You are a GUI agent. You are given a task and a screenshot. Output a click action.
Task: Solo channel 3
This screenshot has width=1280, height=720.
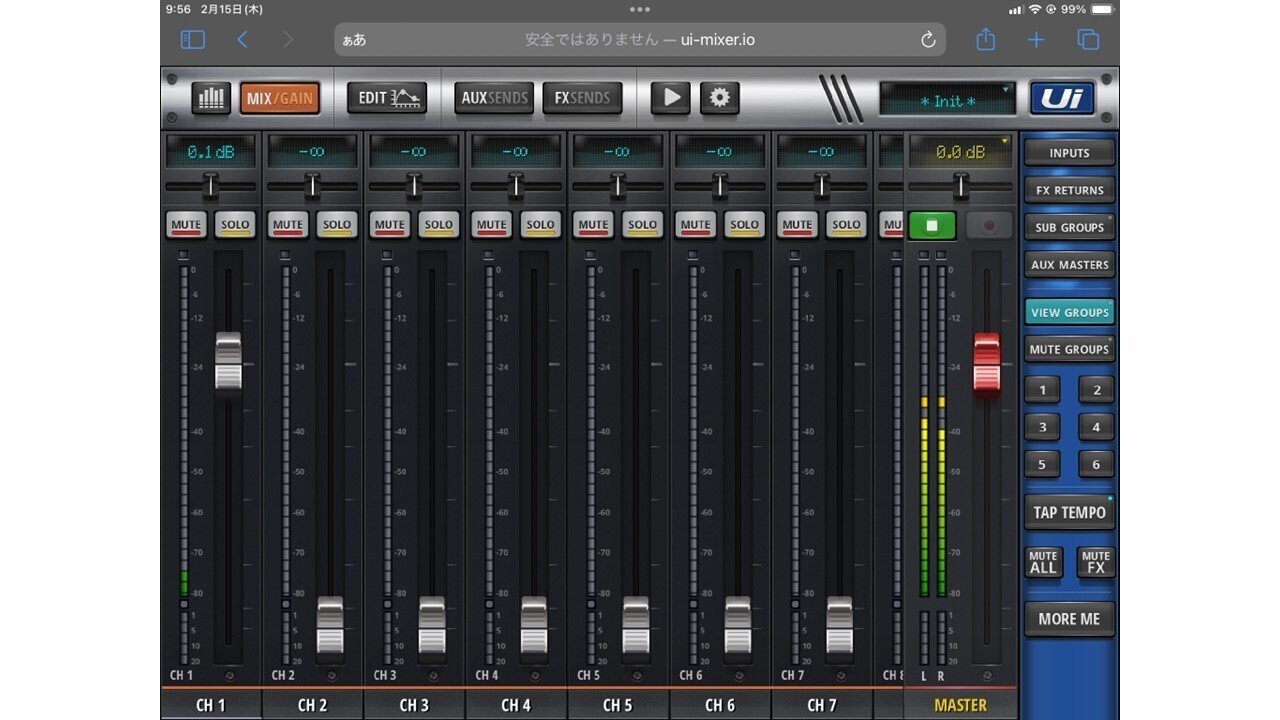click(x=439, y=225)
